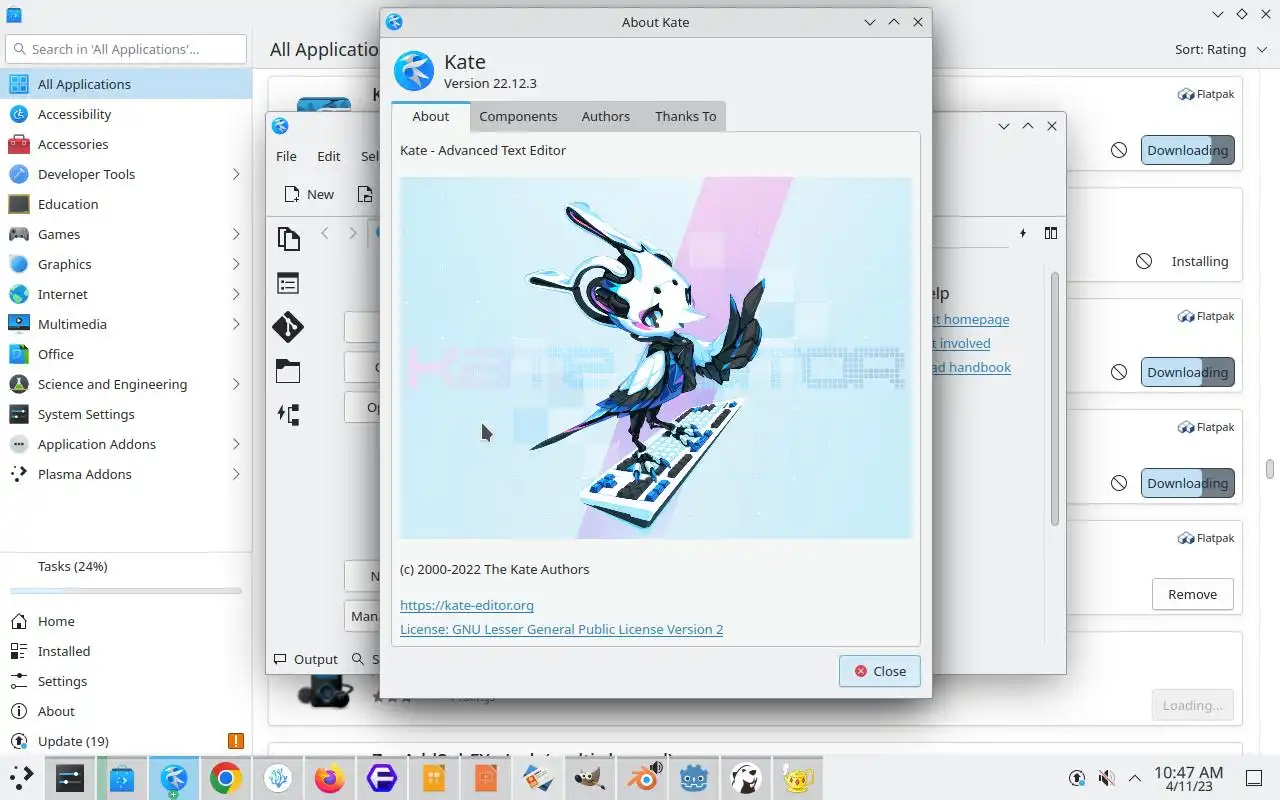1280x800 pixels.
Task: Click the muted volume tray icon
Action: (x=1106, y=777)
